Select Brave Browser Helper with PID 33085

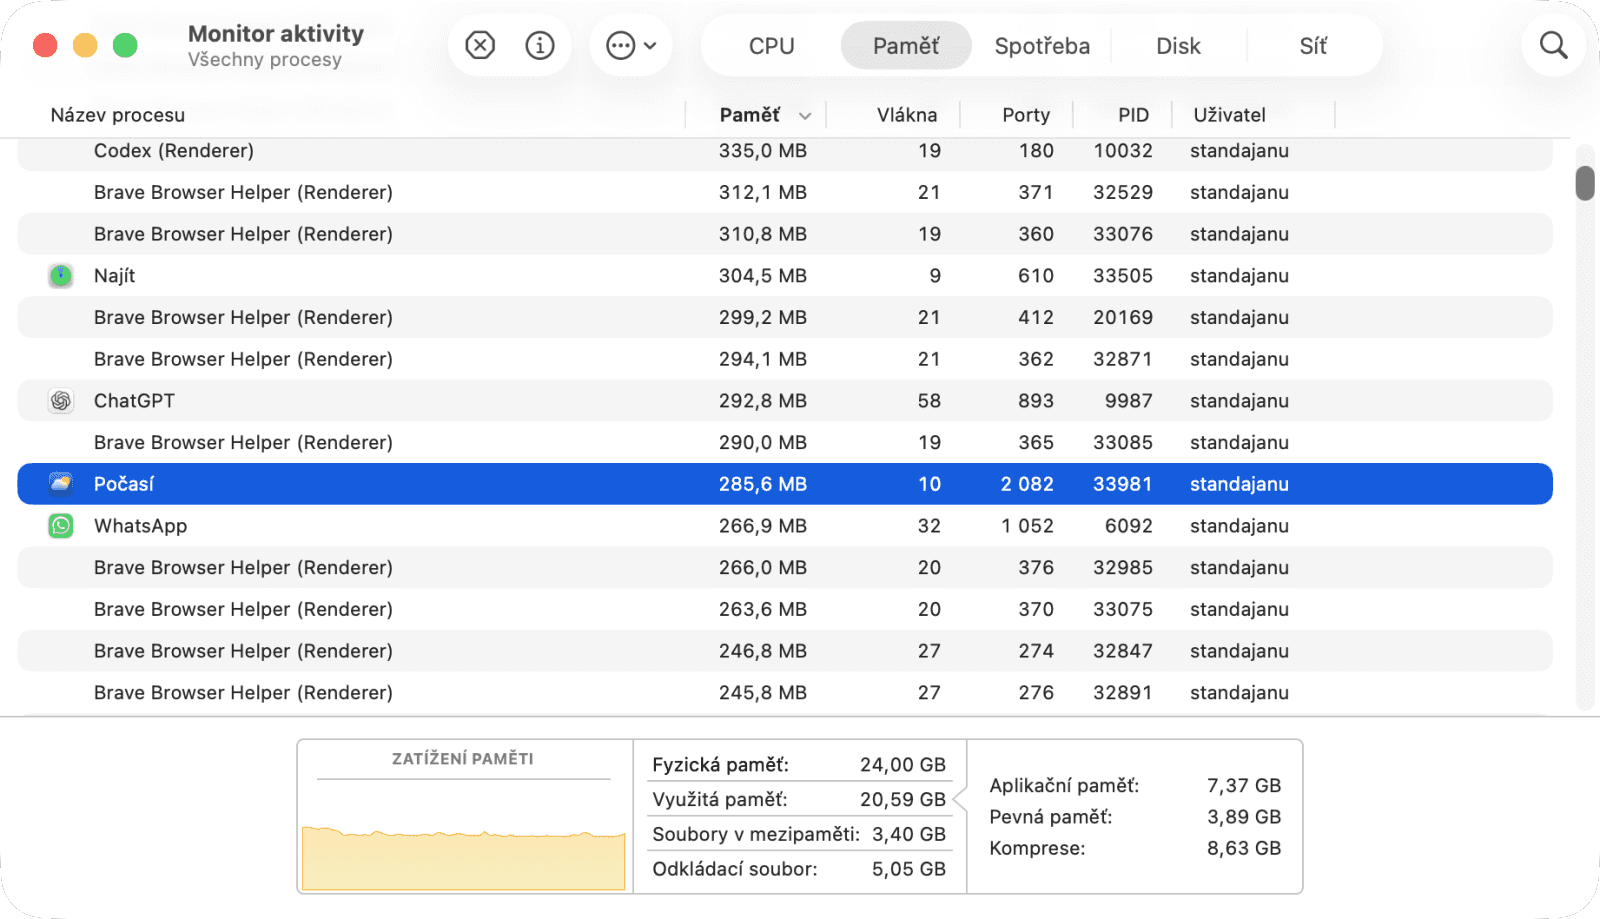[x=785, y=442]
